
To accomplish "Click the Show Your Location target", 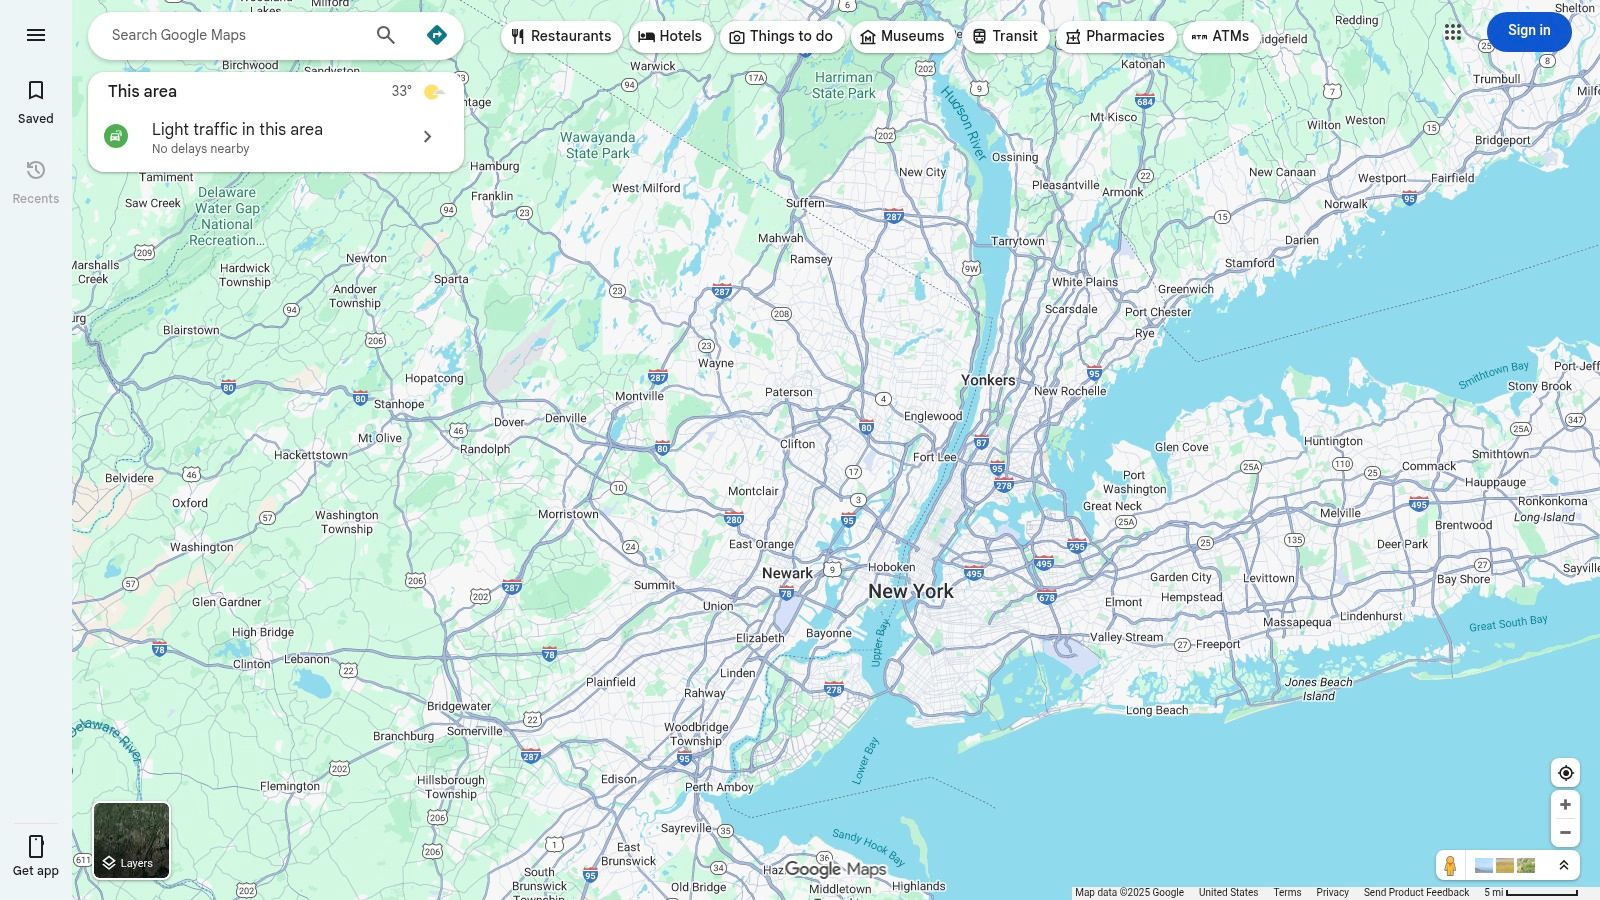I will (1565, 772).
